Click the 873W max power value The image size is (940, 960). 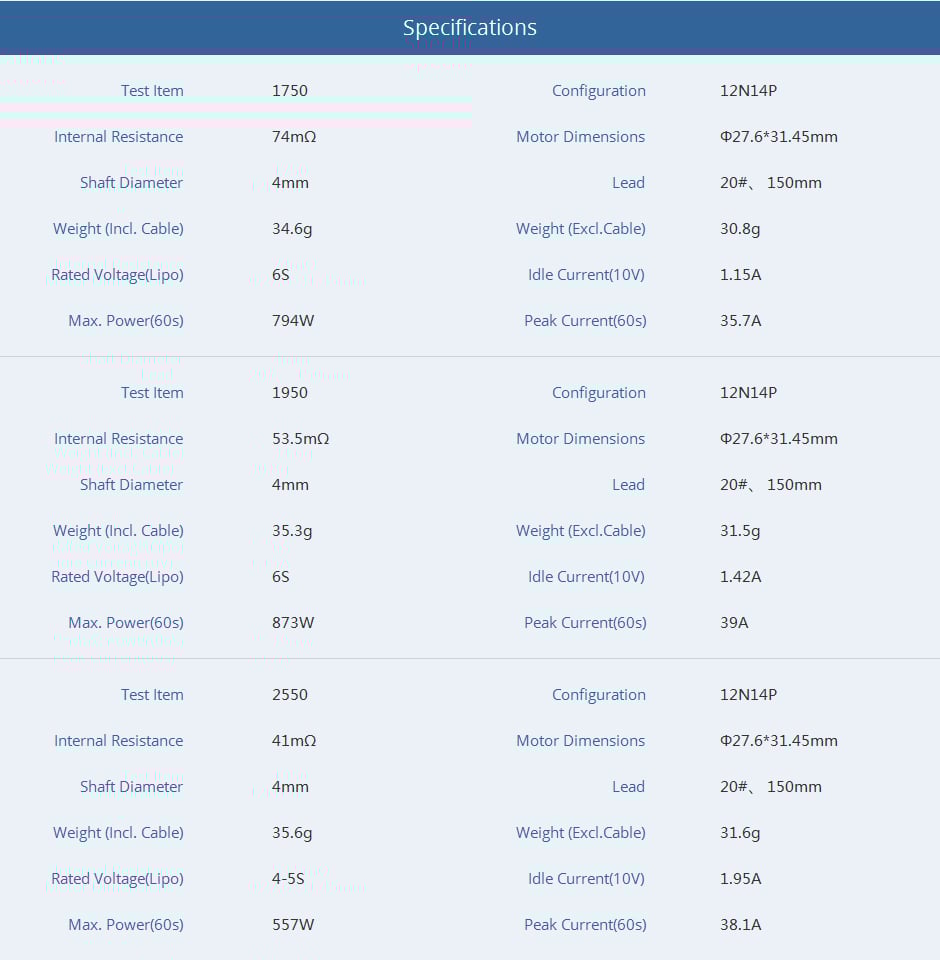293,623
